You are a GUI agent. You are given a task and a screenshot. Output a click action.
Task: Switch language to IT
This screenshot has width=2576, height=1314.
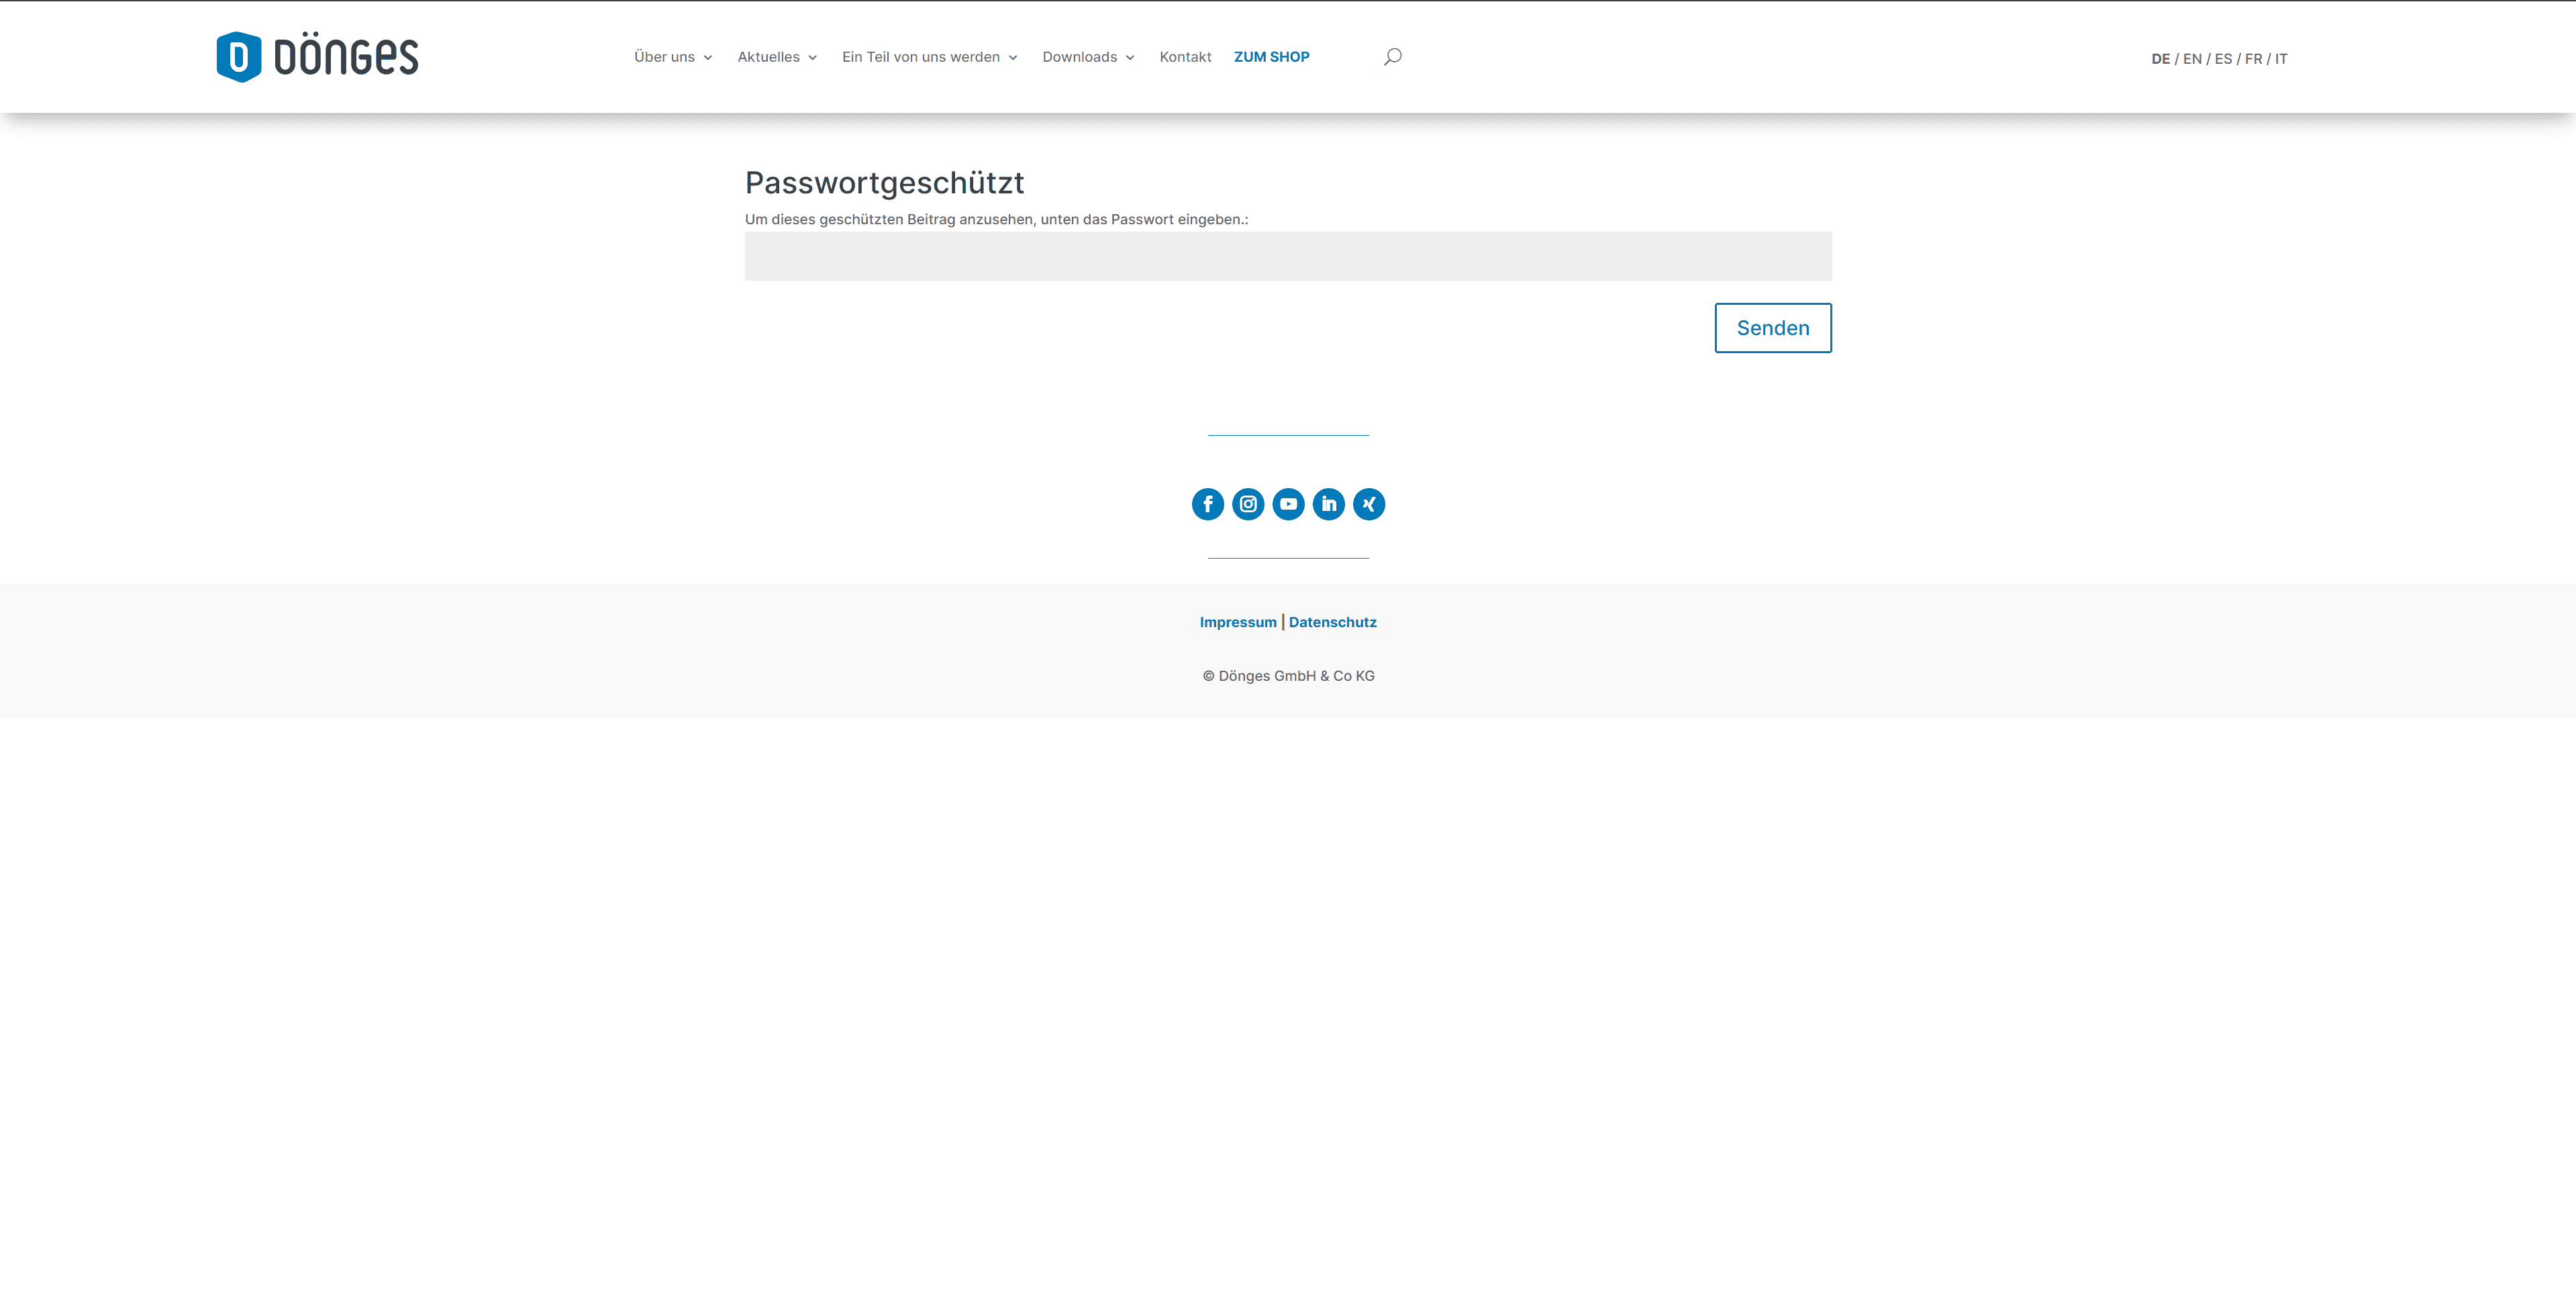coord(2281,59)
